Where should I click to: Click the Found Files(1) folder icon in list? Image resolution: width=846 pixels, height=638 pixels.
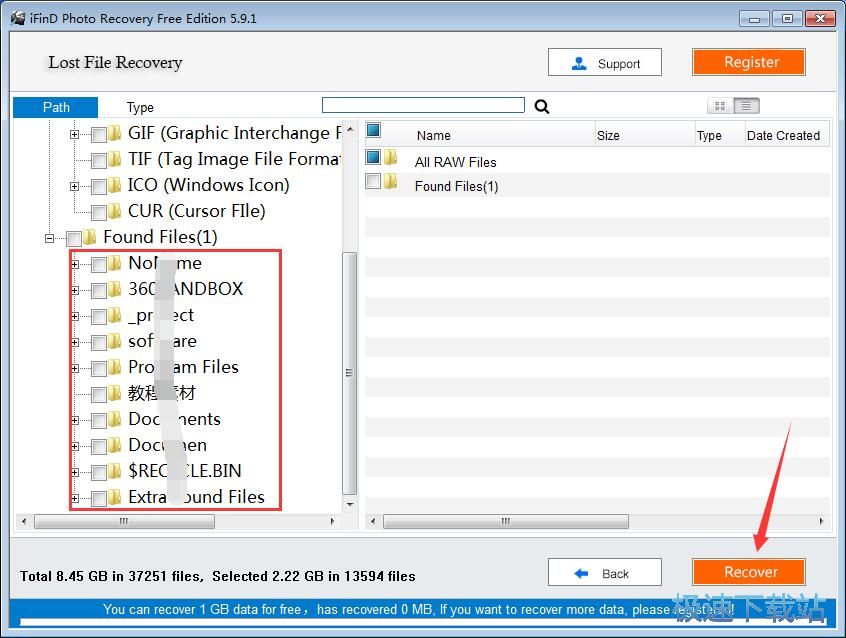point(391,183)
